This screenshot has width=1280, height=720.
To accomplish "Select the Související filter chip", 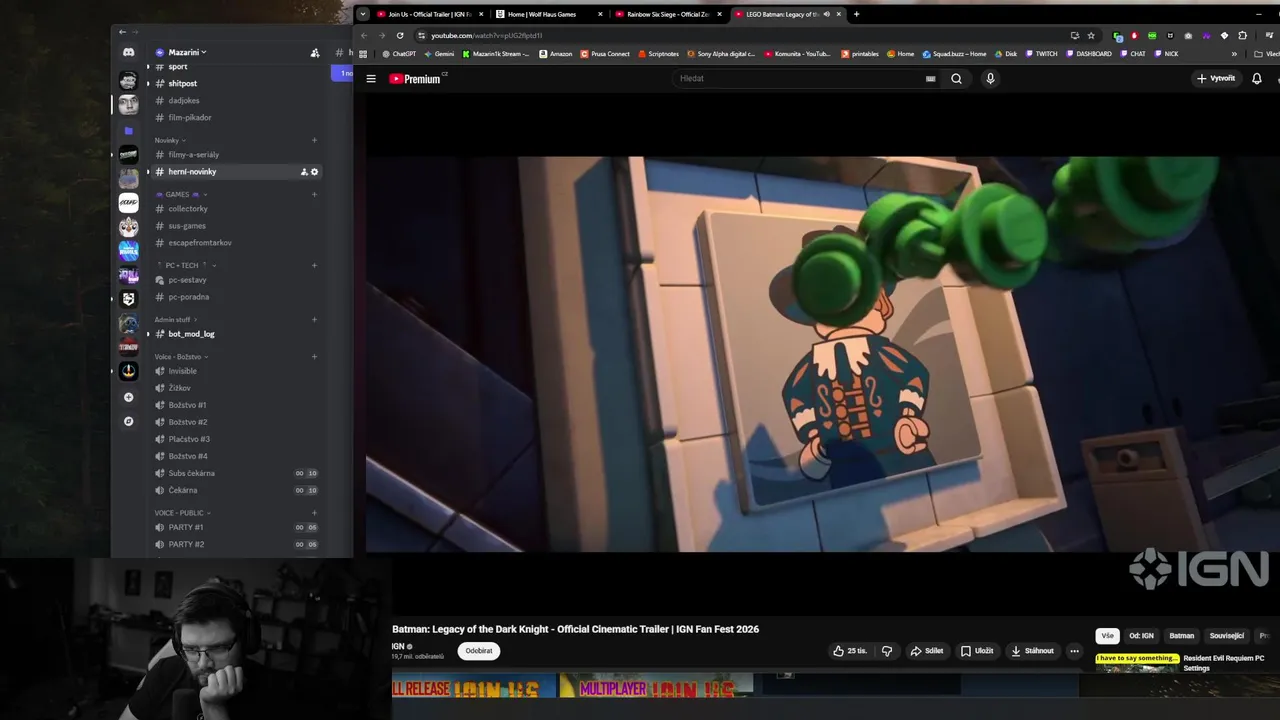I will click(1227, 636).
